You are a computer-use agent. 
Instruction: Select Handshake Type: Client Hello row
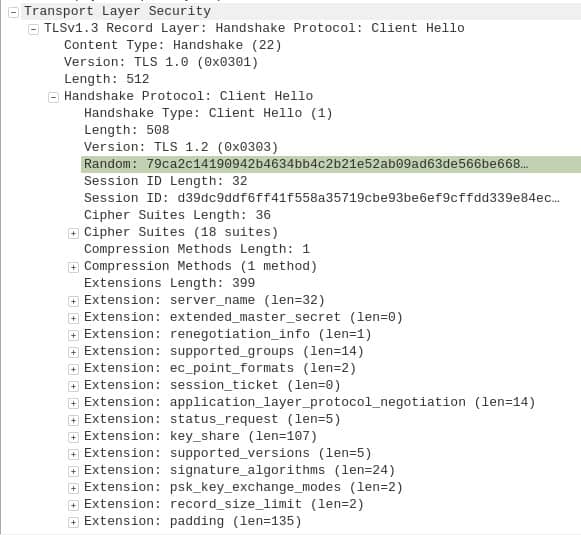(208, 113)
